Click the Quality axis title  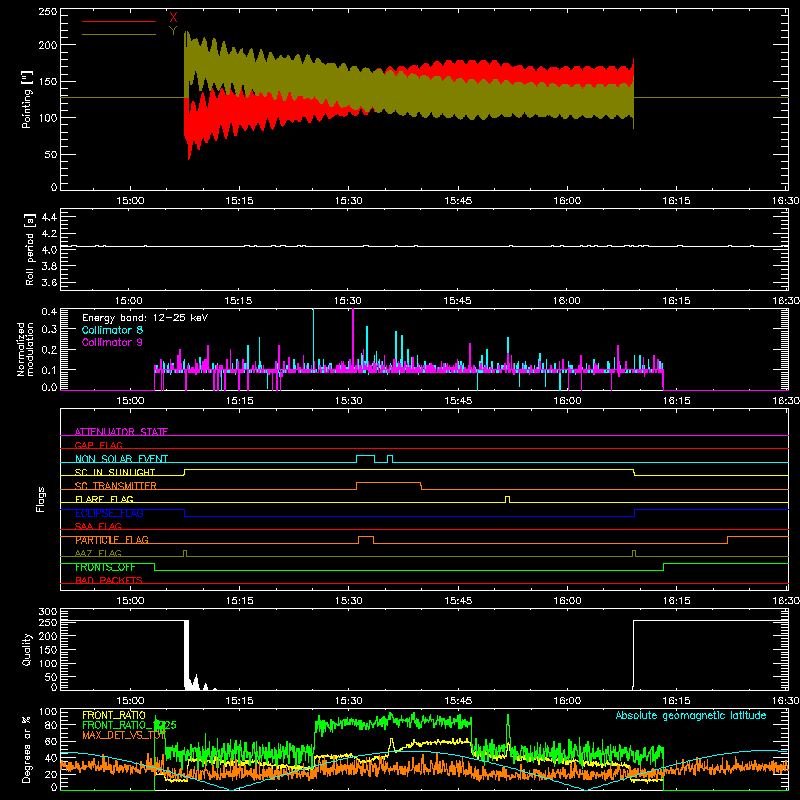tap(27, 649)
